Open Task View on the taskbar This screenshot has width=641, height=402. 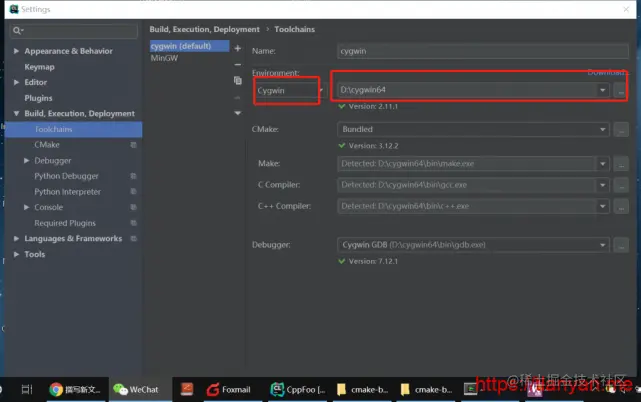27,389
